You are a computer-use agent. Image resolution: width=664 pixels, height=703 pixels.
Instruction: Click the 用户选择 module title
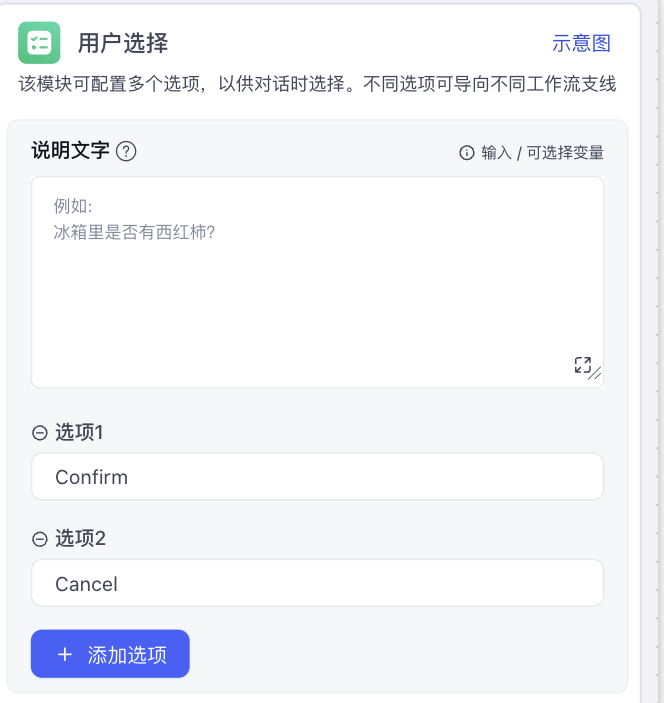point(123,43)
